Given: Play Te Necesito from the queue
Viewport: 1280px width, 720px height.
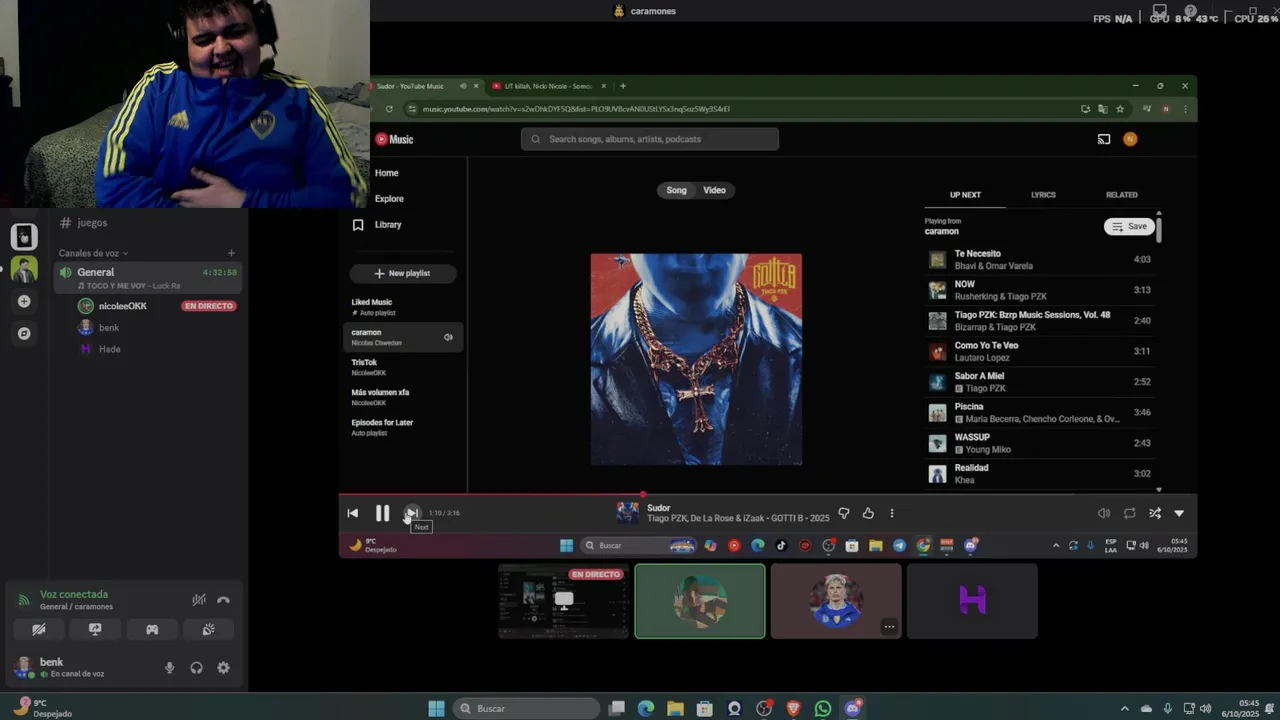Looking at the screenshot, I should [x=1039, y=260].
